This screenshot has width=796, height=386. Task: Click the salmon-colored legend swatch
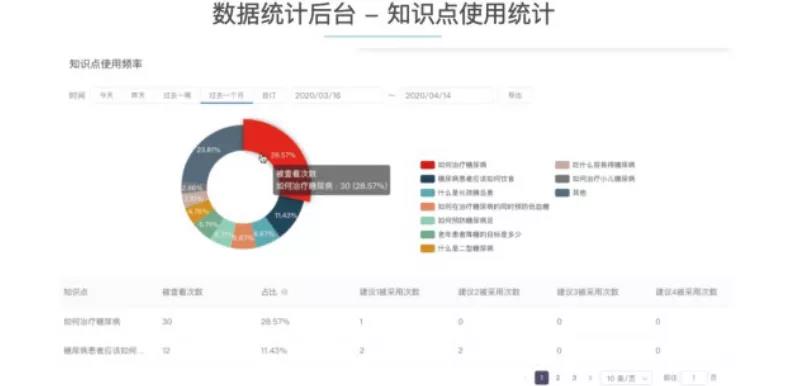[427, 207]
